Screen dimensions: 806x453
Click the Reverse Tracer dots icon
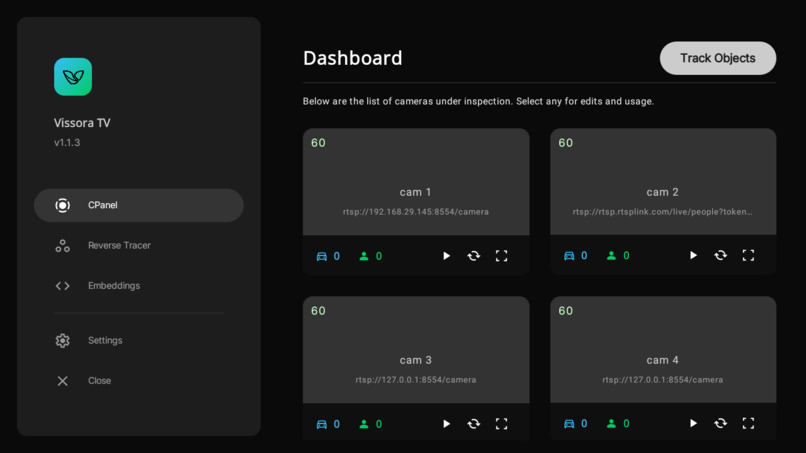coord(63,246)
